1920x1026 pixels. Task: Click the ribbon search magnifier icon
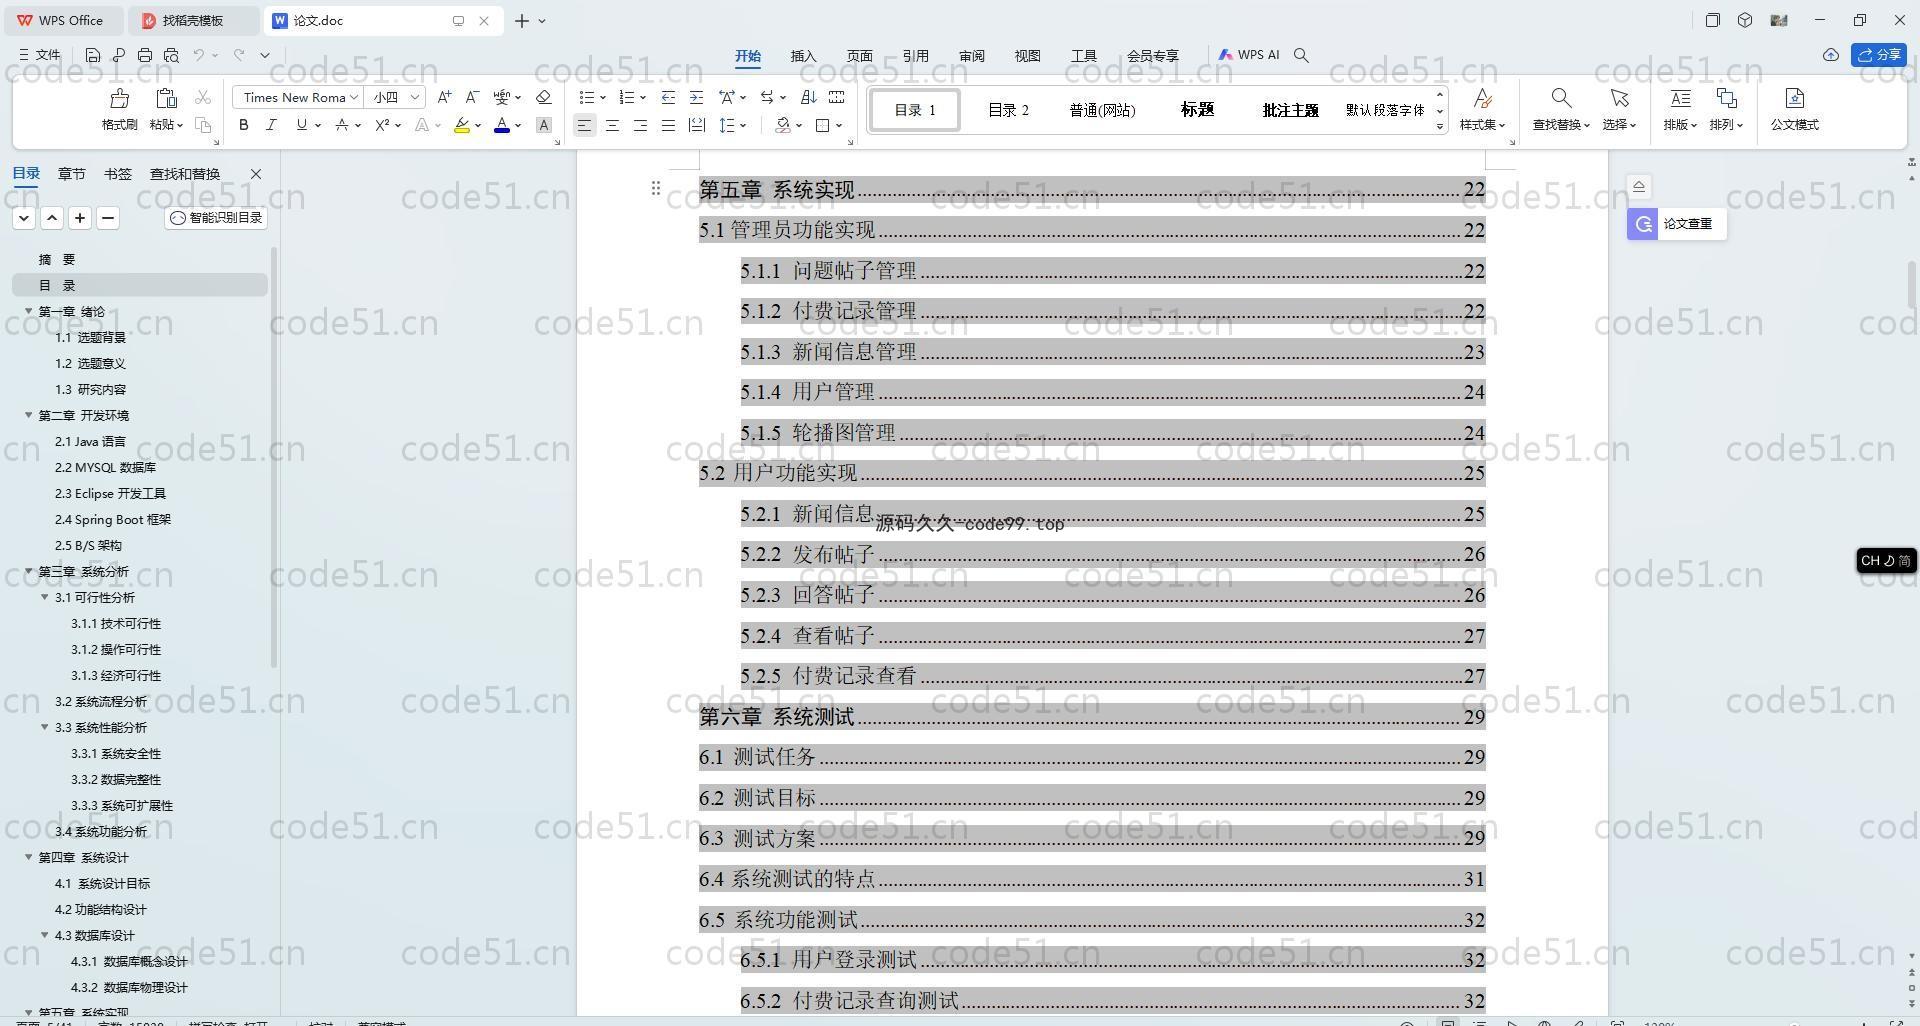pos(1301,55)
